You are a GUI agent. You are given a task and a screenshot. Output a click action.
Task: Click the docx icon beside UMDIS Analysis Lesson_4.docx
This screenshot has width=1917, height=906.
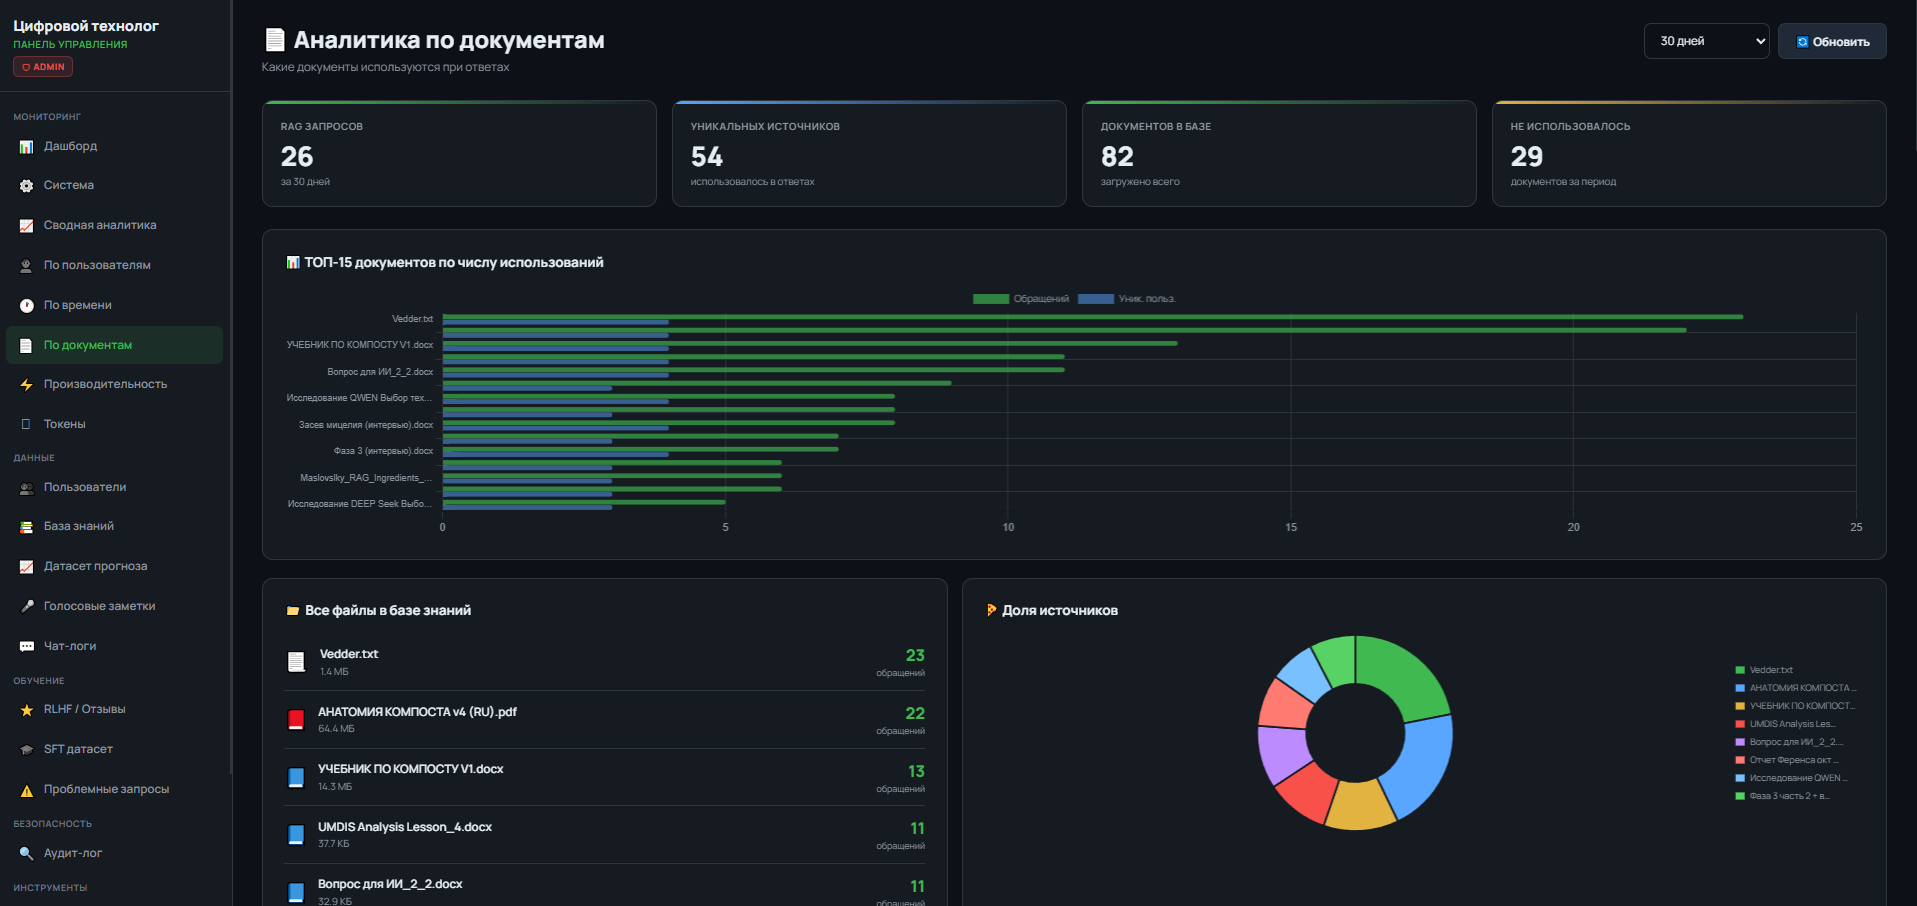296,835
